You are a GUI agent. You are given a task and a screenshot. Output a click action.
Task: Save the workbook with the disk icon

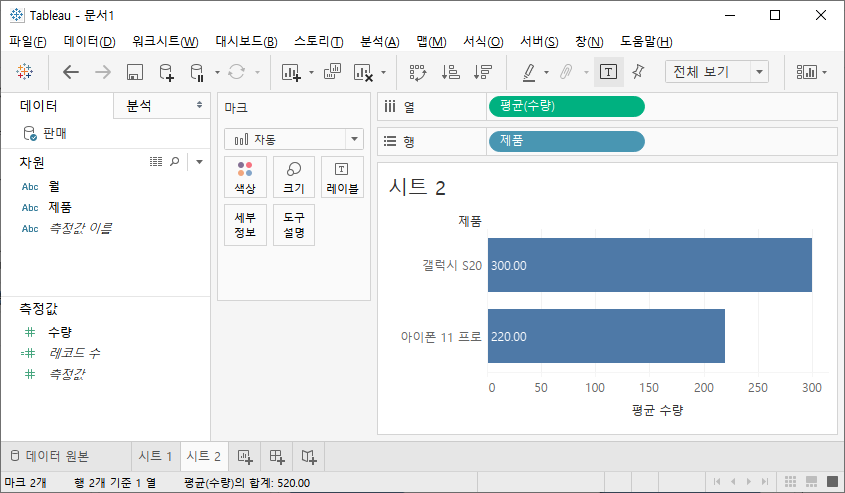(135, 72)
